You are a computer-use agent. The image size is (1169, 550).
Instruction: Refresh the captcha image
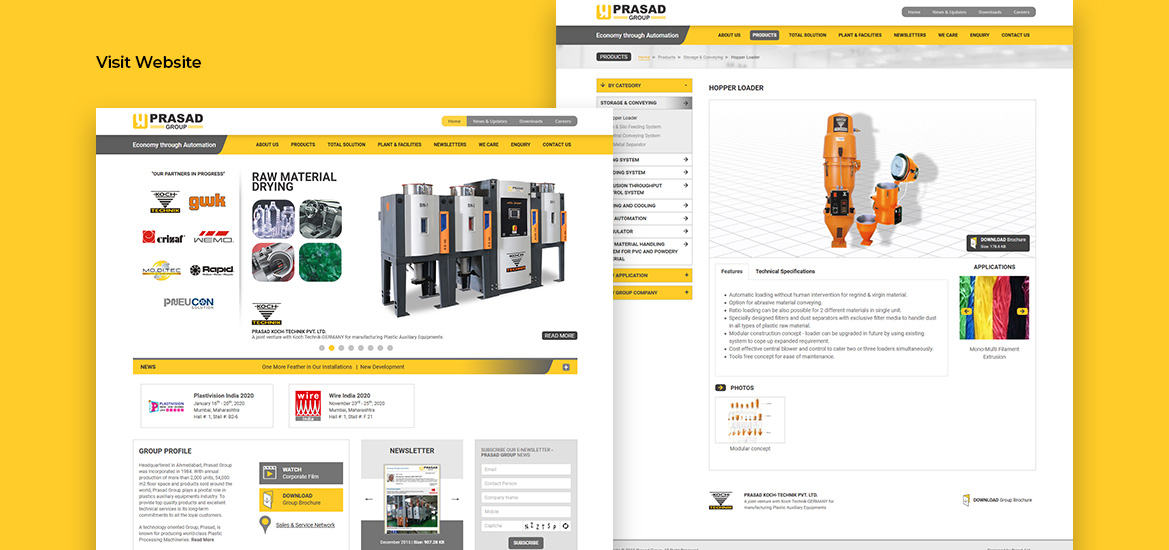(x=565, y=525)
